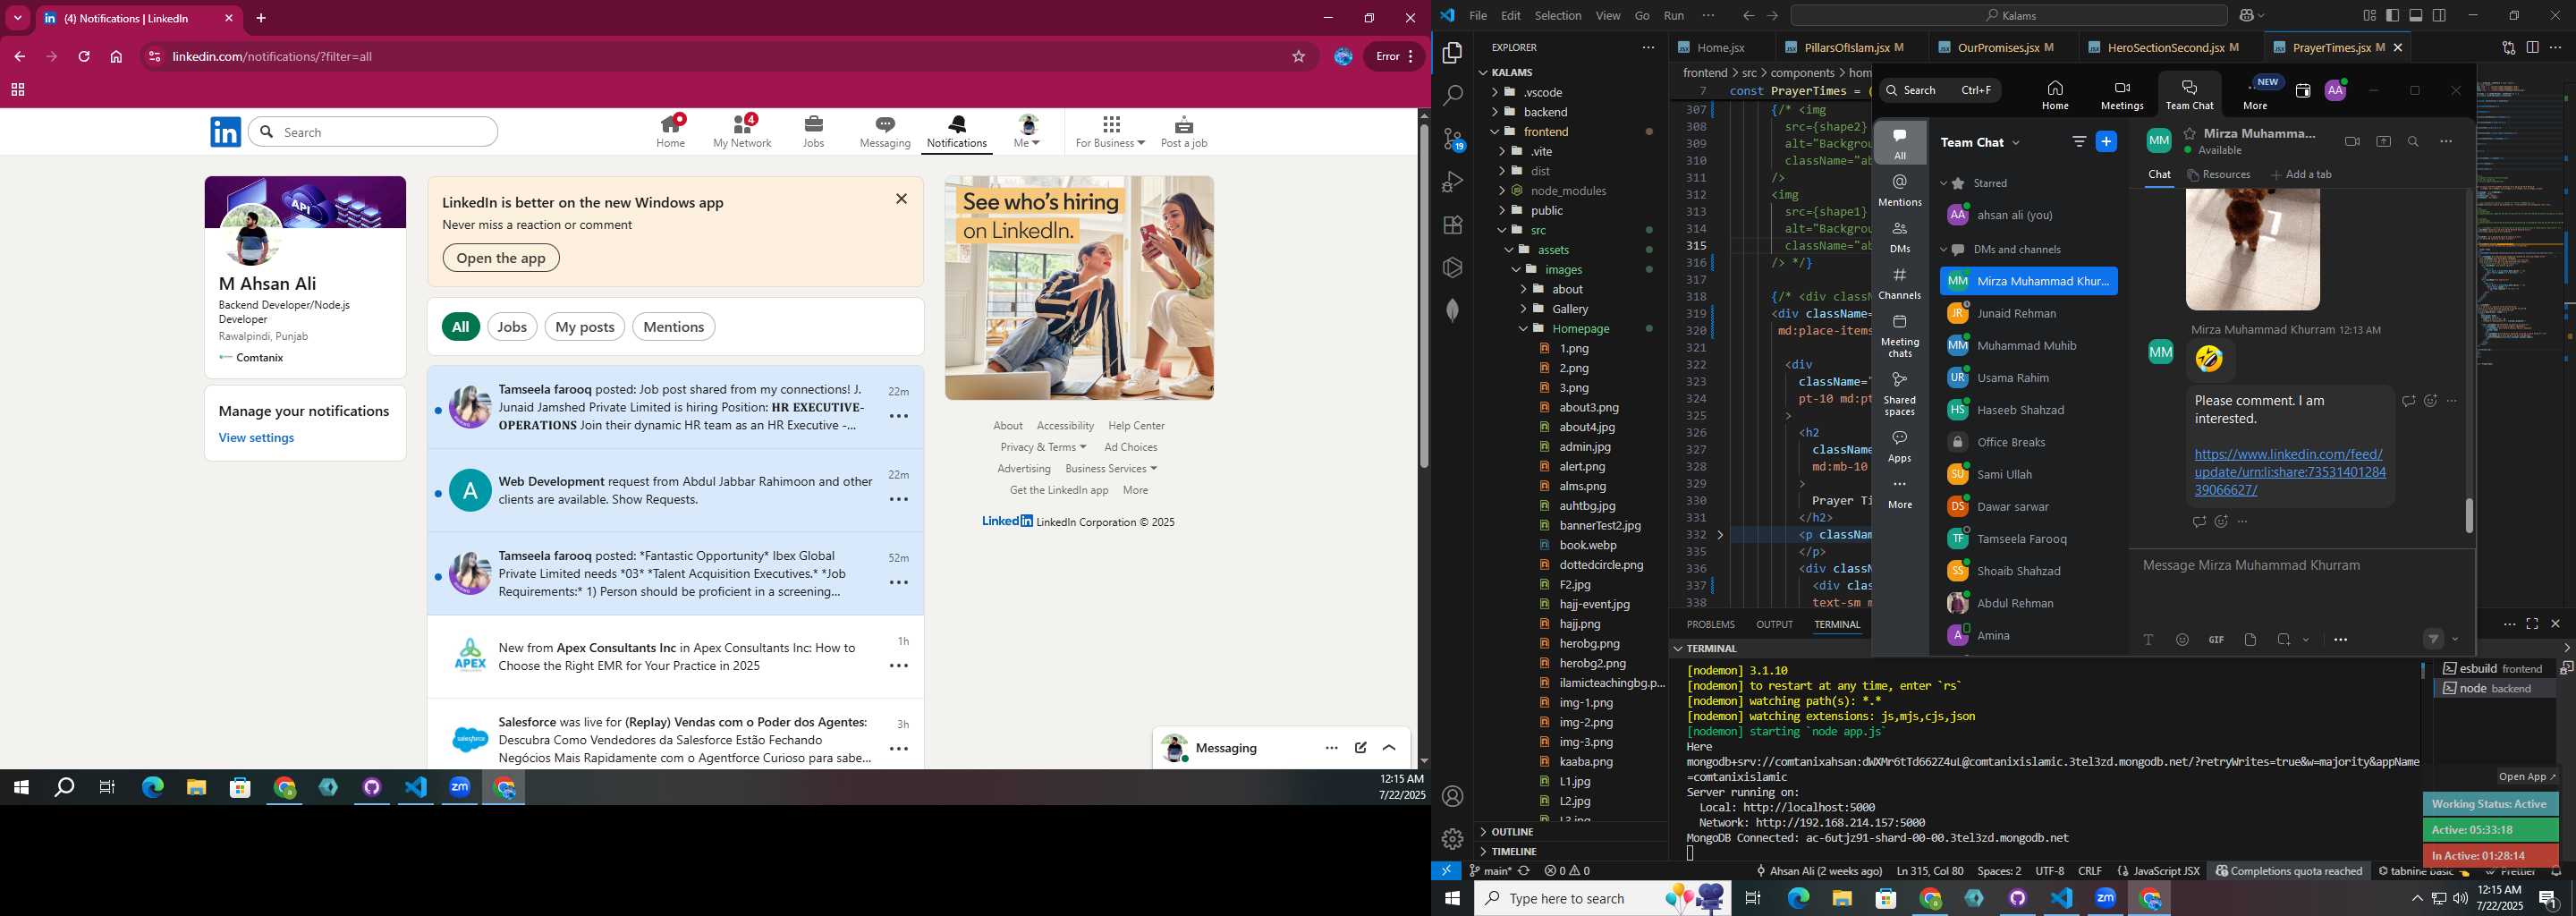Viewport: 2576px width, 916px height.
Task: Open VS Code Accounts icon
Action: 1453,796
